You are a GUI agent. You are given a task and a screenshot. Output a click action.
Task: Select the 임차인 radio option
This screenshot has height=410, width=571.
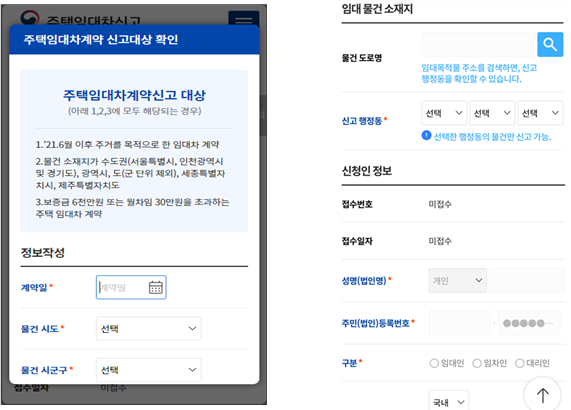coord(477,363)
